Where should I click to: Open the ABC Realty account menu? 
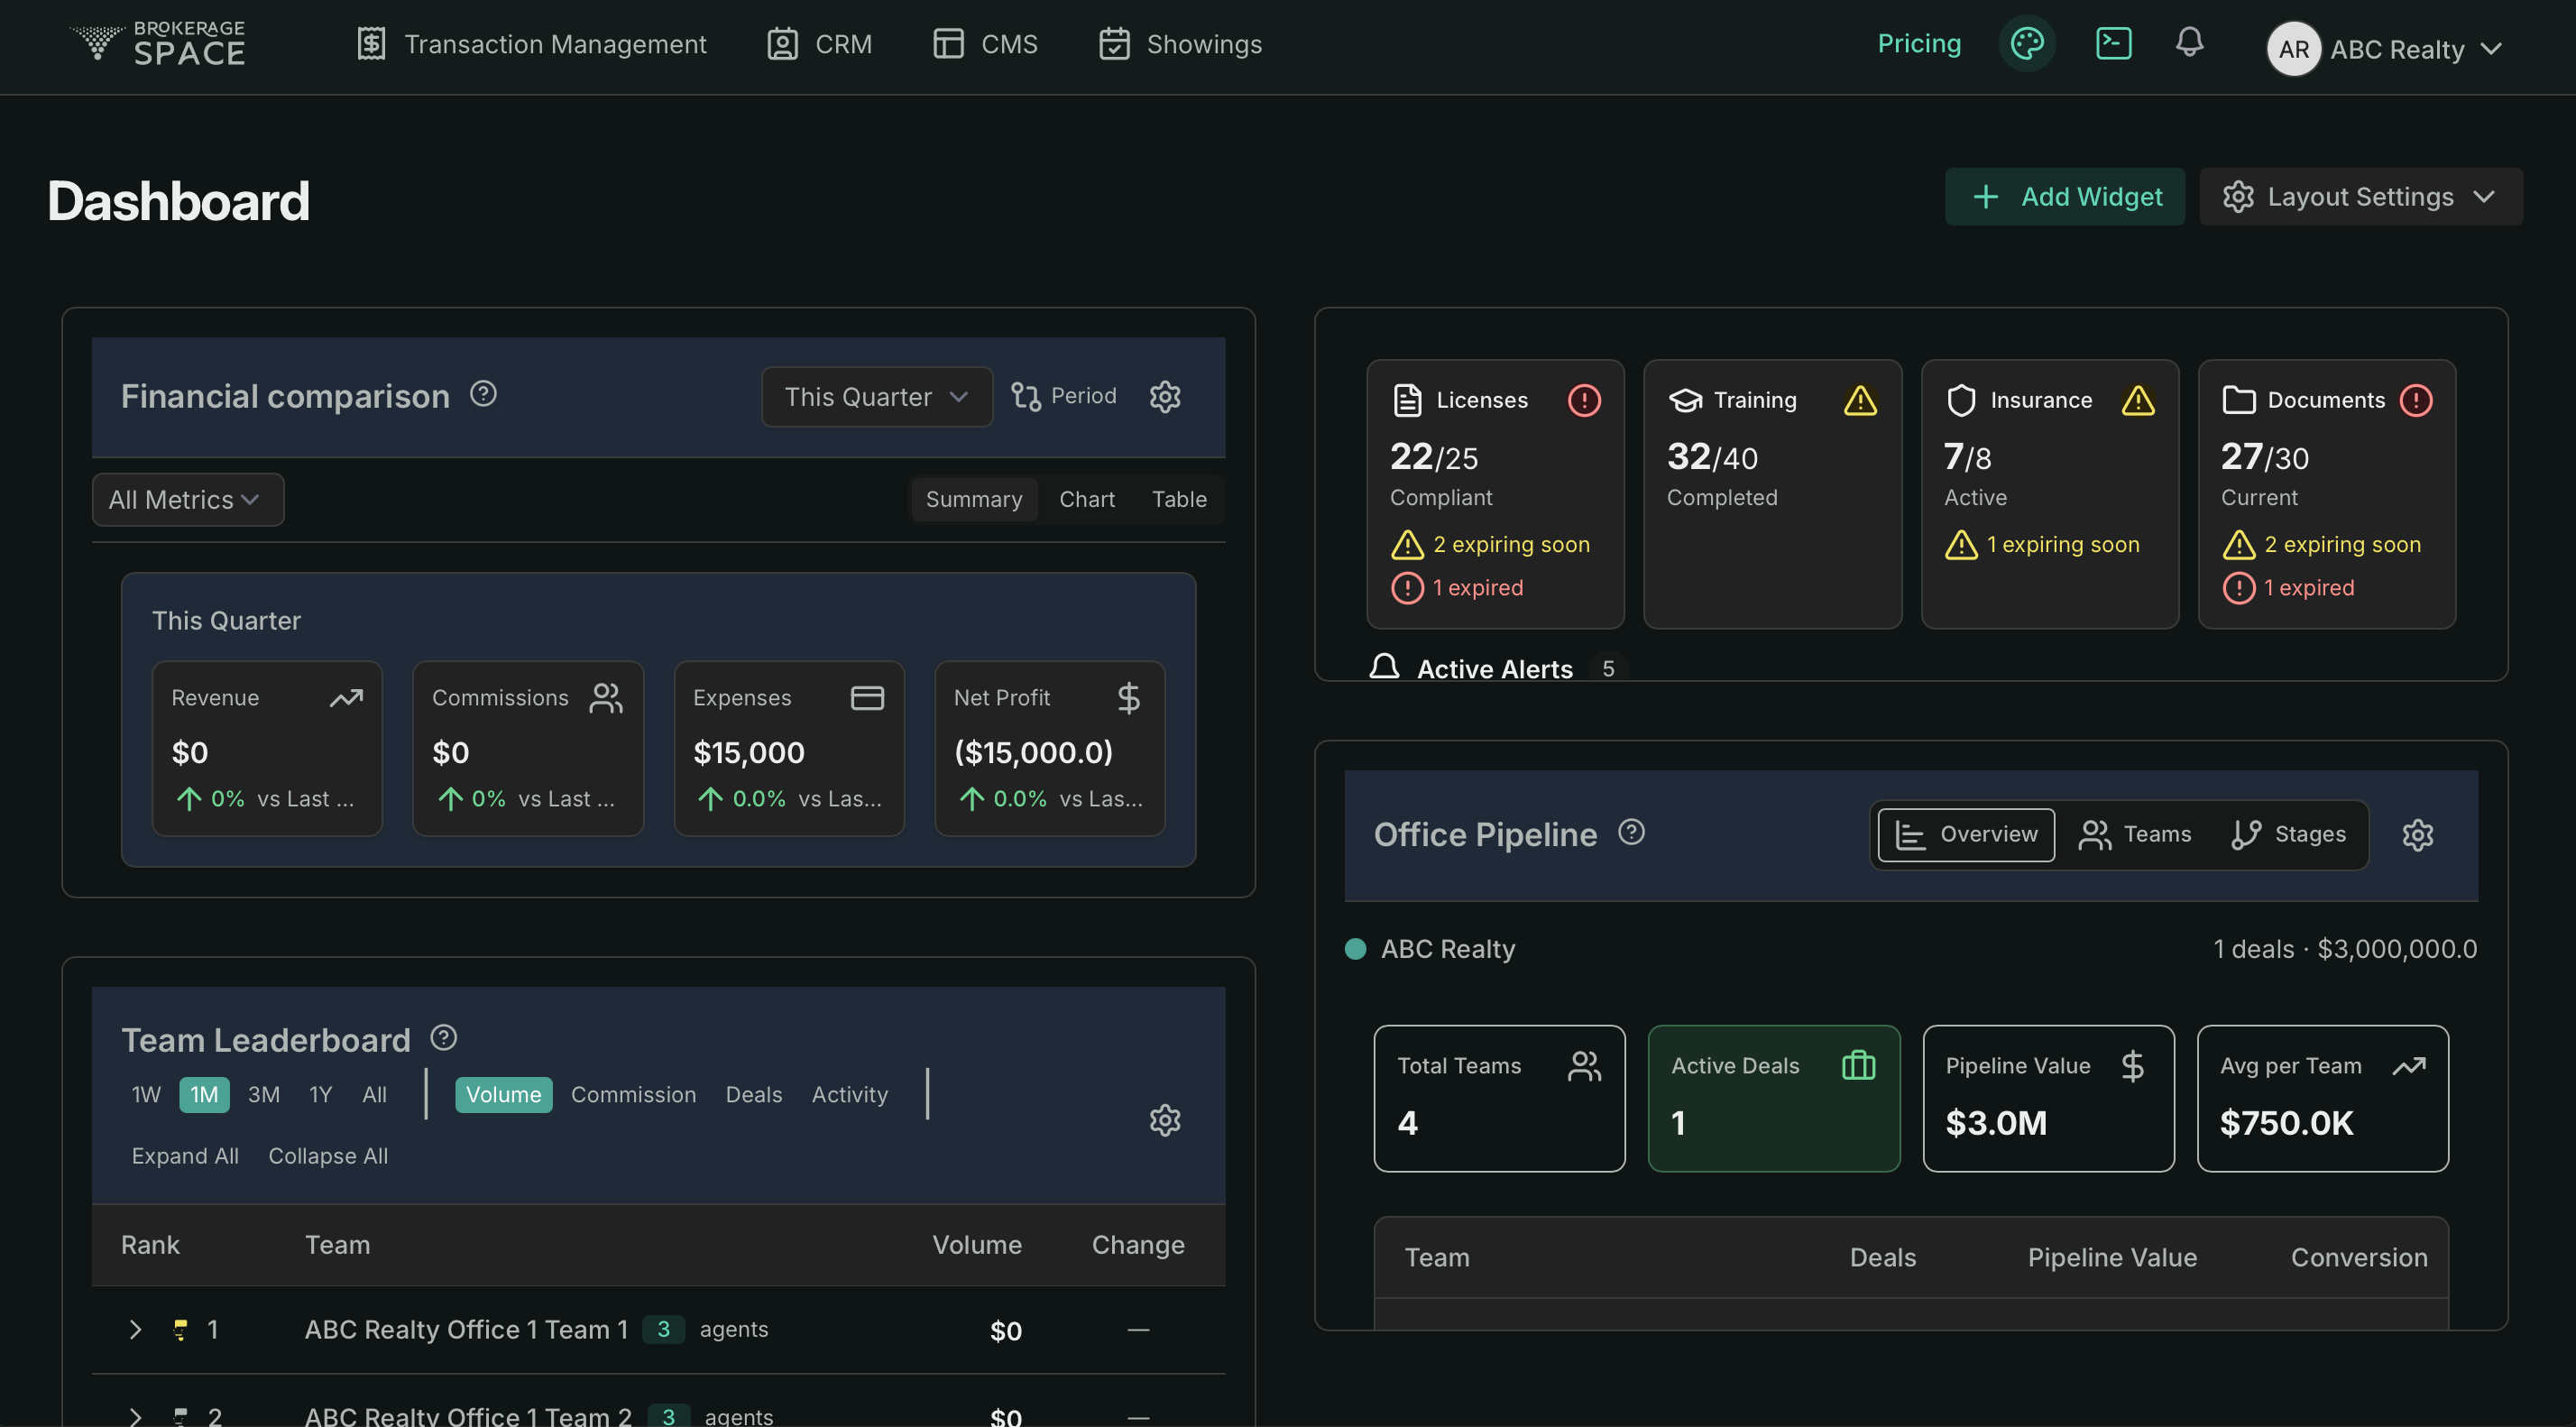tap(2385, 48)
